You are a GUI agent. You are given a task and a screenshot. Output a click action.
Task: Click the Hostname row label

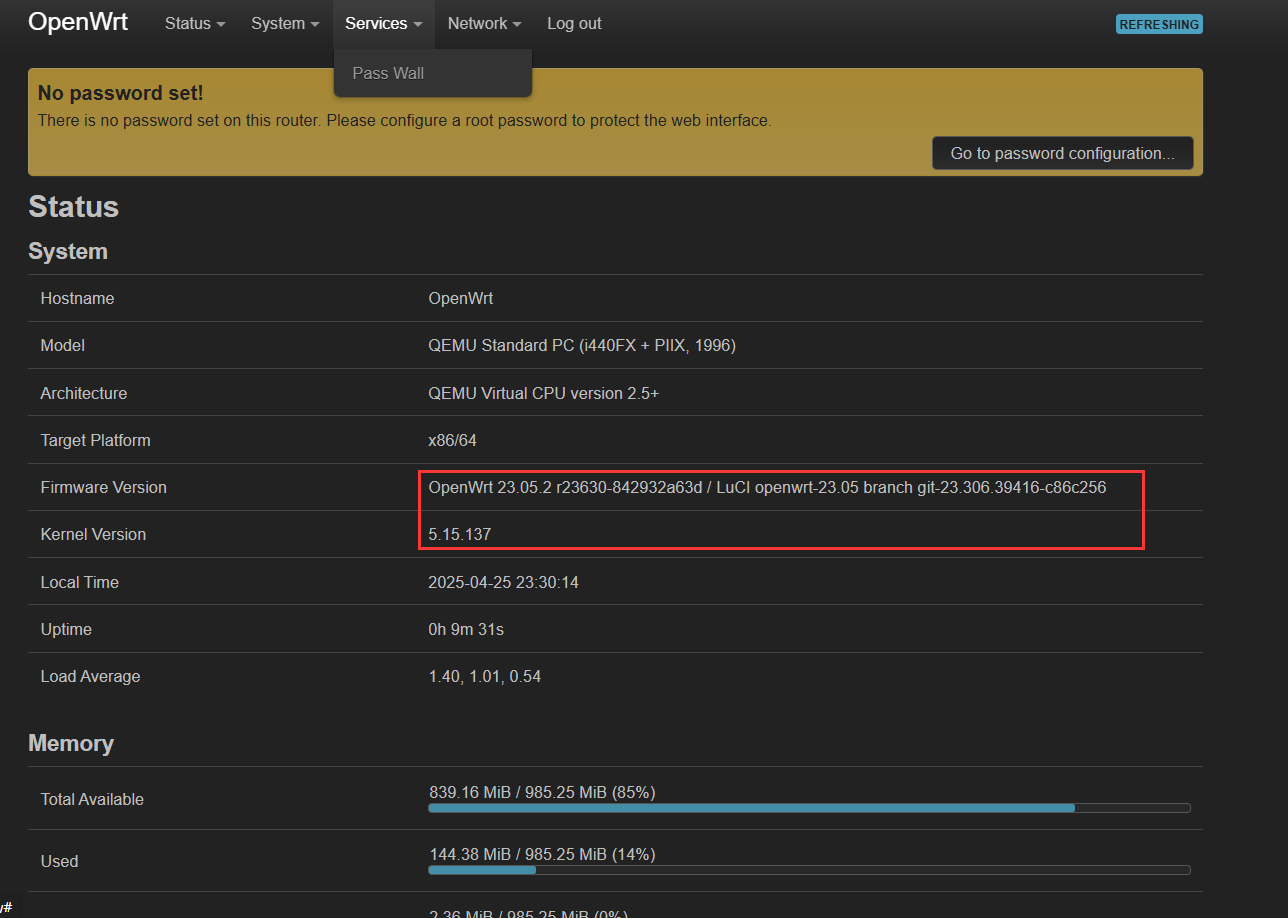(x=77, y=298)
